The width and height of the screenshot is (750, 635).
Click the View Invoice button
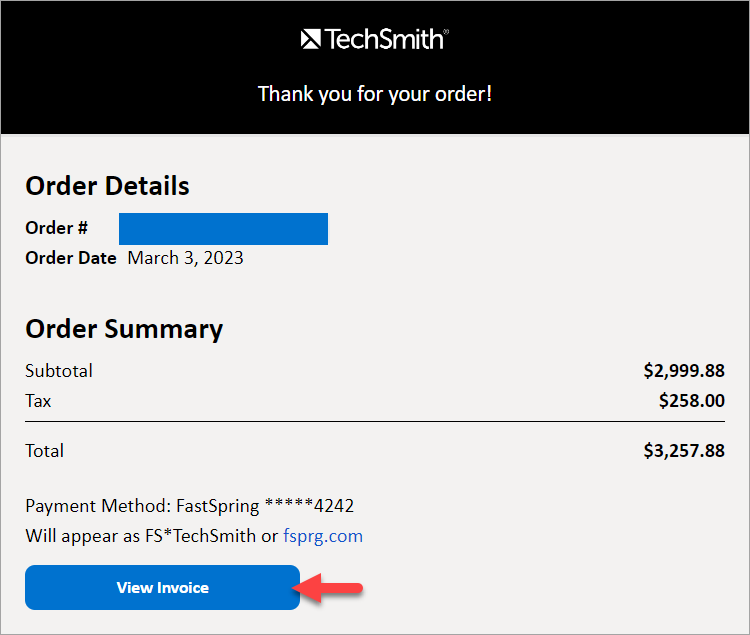tap(162, 588)
